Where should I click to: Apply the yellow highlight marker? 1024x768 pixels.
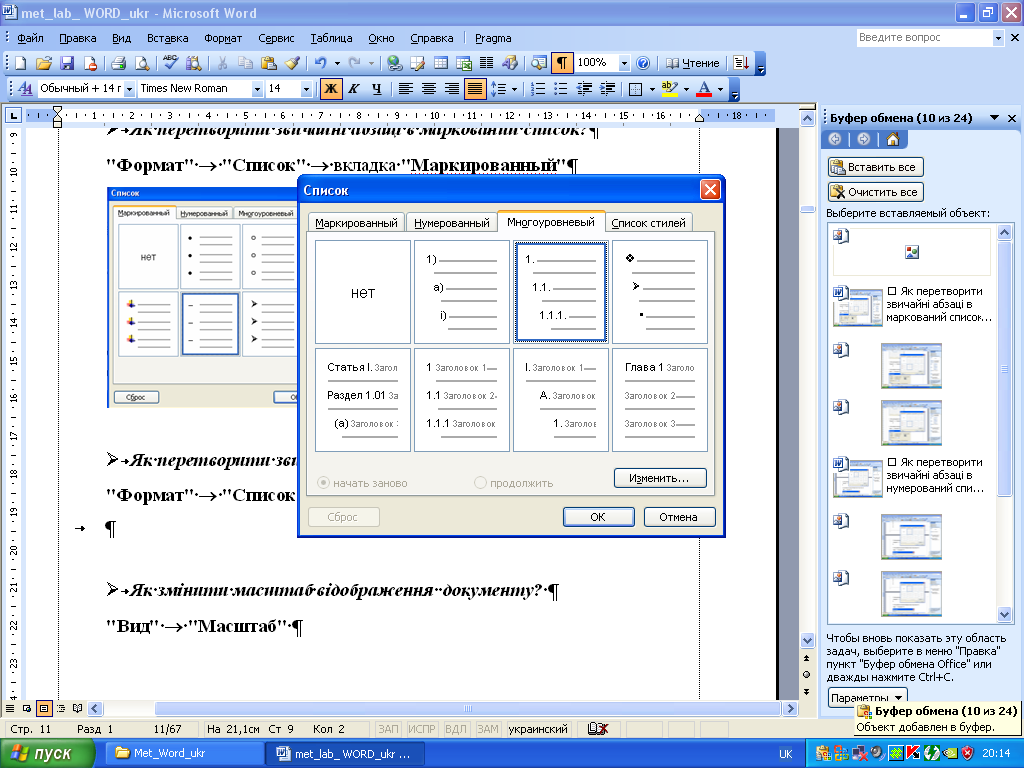coord(669,89)
